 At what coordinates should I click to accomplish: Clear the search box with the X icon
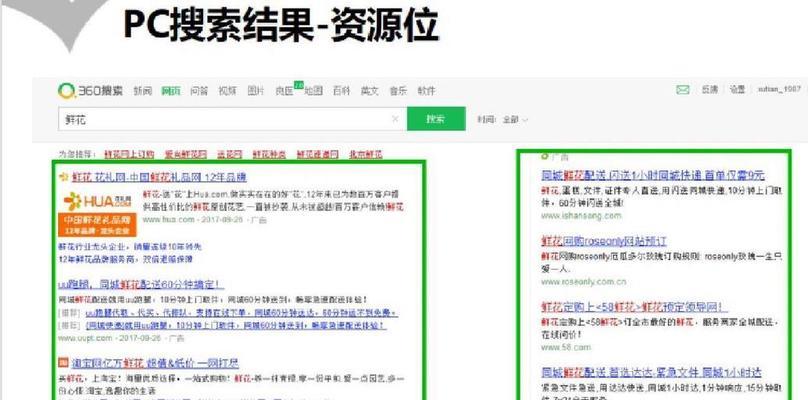[395, 119]
